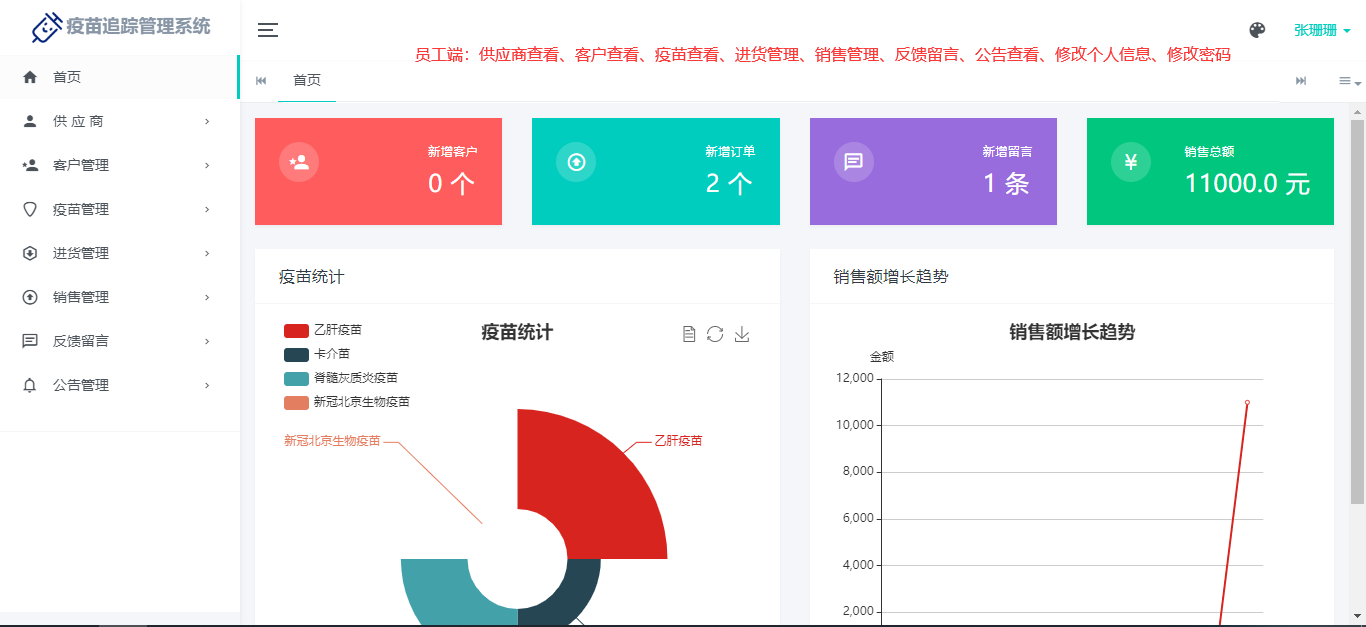Open the tab operations dropdown at far right

[x=1350, y=81]
